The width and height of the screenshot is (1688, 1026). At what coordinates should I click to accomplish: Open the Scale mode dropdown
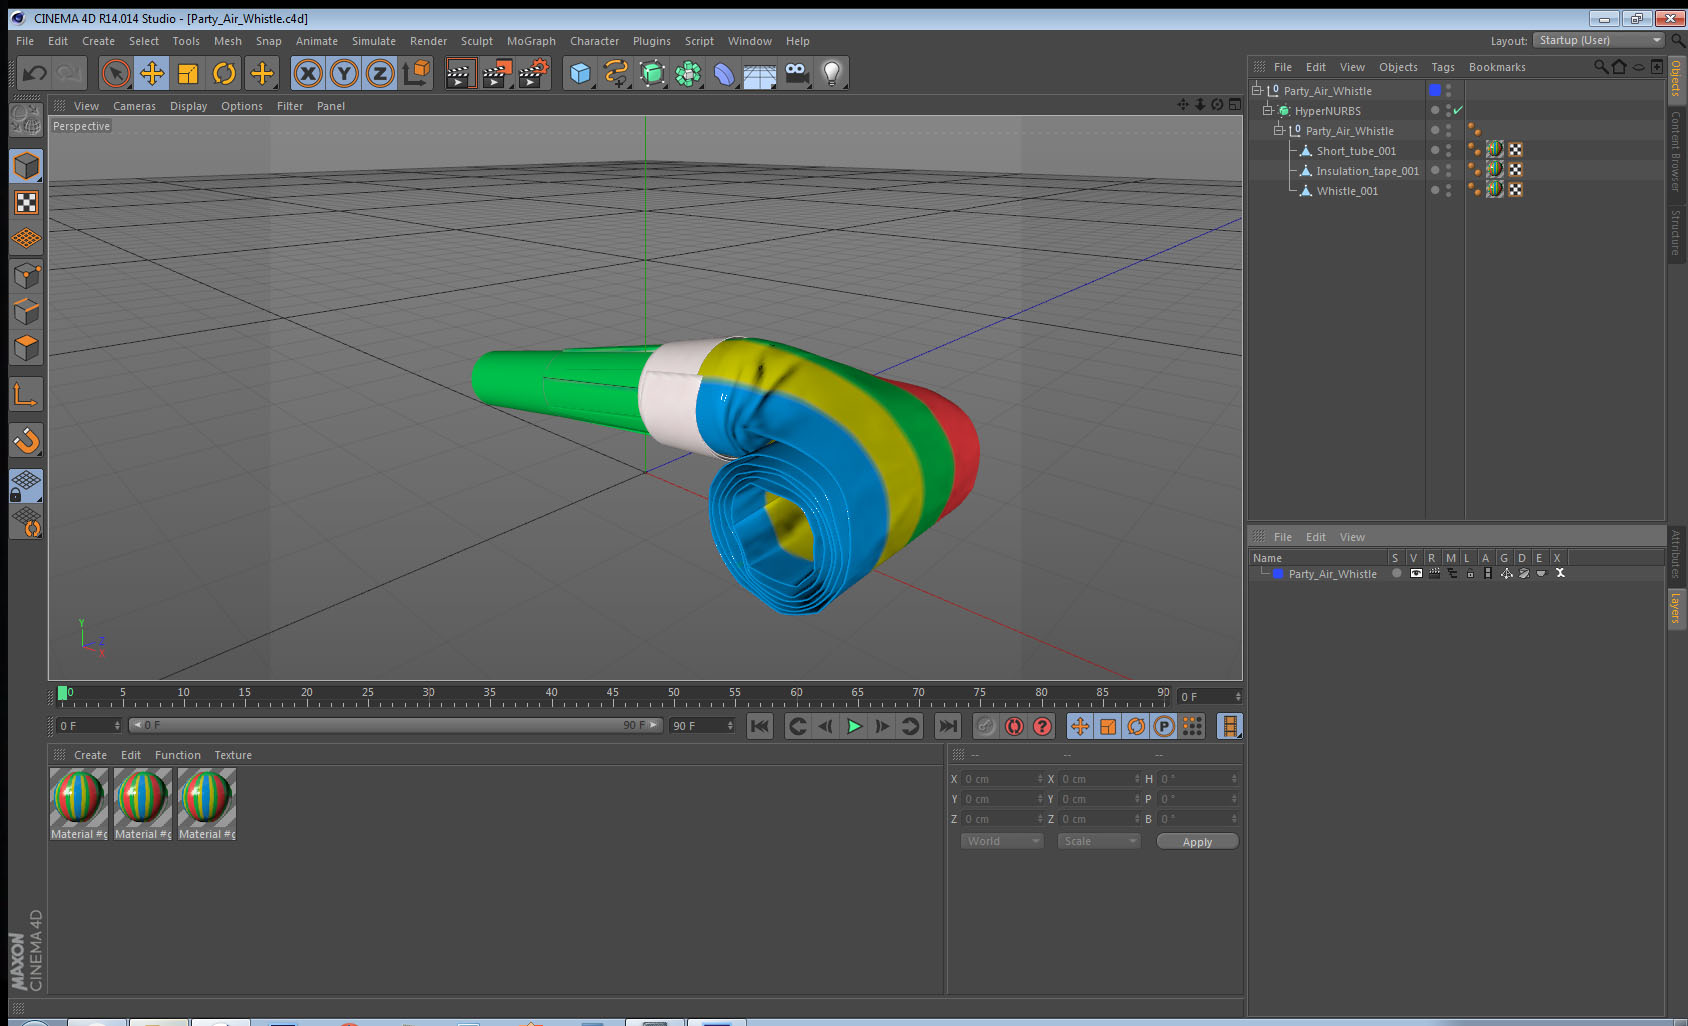[1099, 841]
